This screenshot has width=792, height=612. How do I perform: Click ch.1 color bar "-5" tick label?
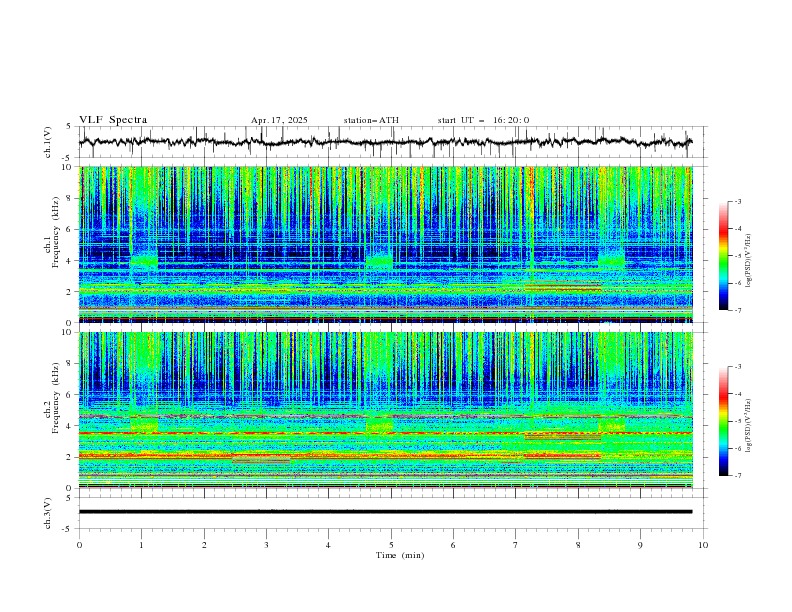[737, 256]
